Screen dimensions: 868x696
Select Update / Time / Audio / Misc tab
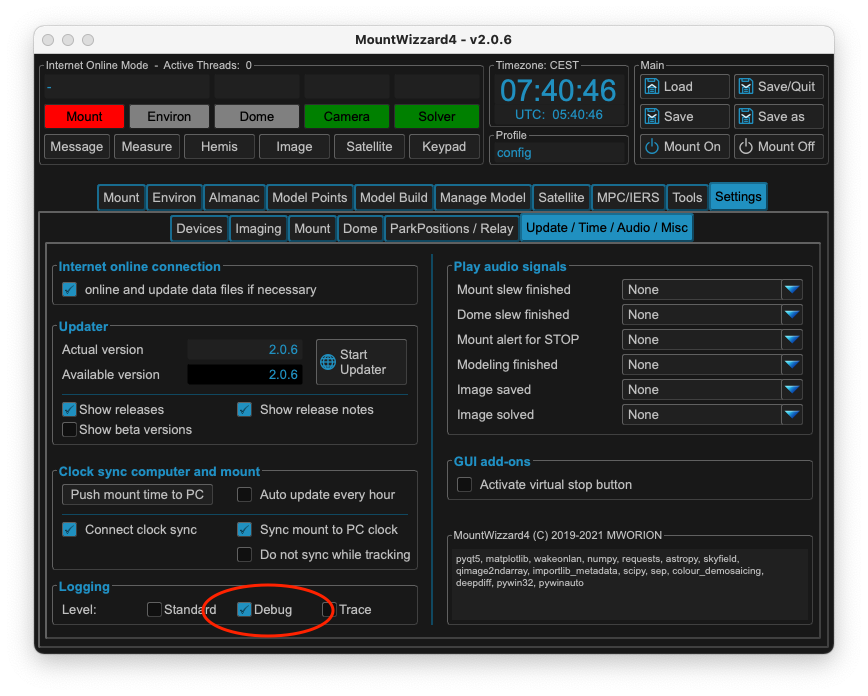click(x=607, y=228)
